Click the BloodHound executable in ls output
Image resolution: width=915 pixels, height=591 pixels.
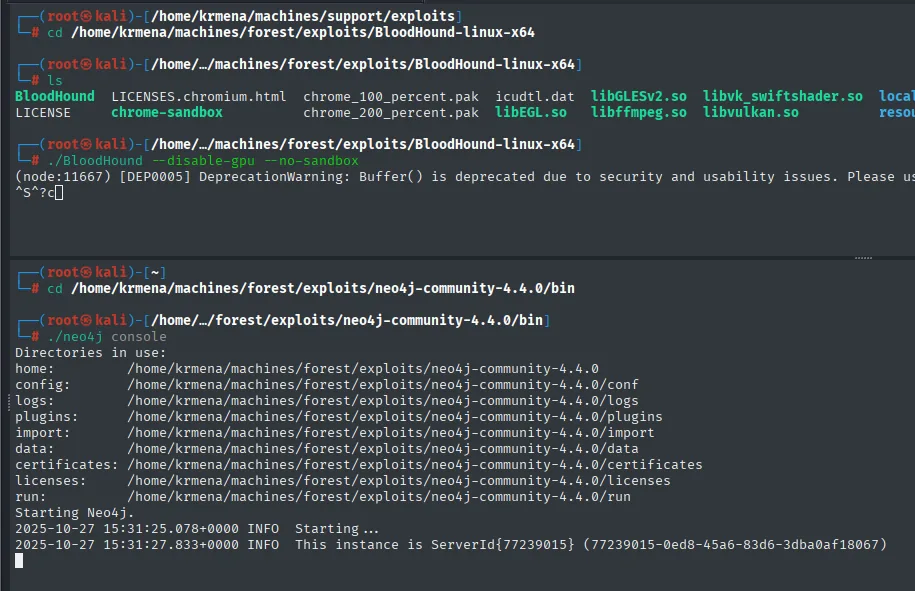coord(54,96)
